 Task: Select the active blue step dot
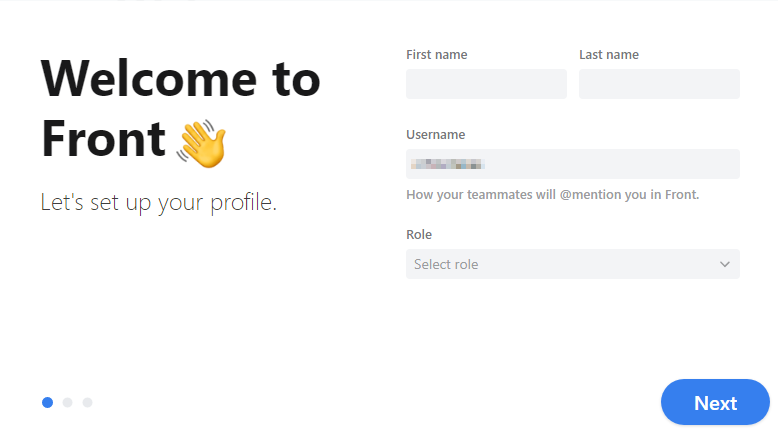pyautogui.click(x=47, y=402)
